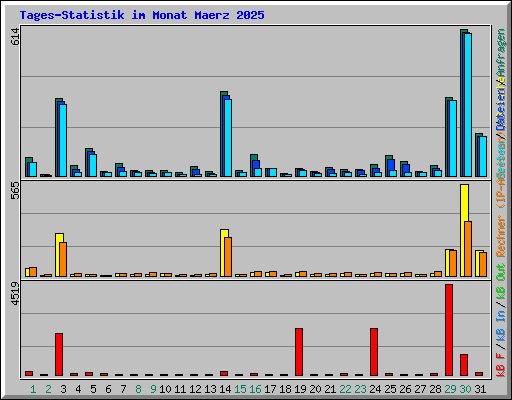This screenshot has width=512, height=400.
Task: Click day label 1 on the x-axis
Action: 33,389
